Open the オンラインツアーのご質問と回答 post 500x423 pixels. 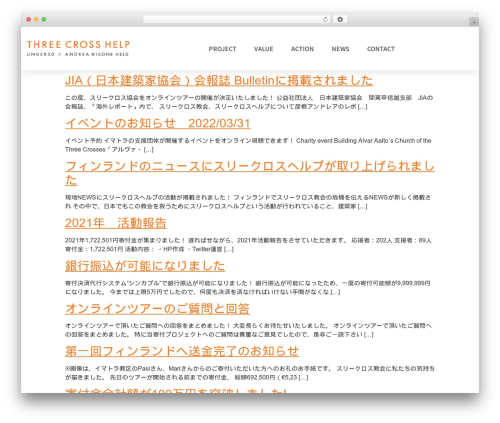click(157, 308)
